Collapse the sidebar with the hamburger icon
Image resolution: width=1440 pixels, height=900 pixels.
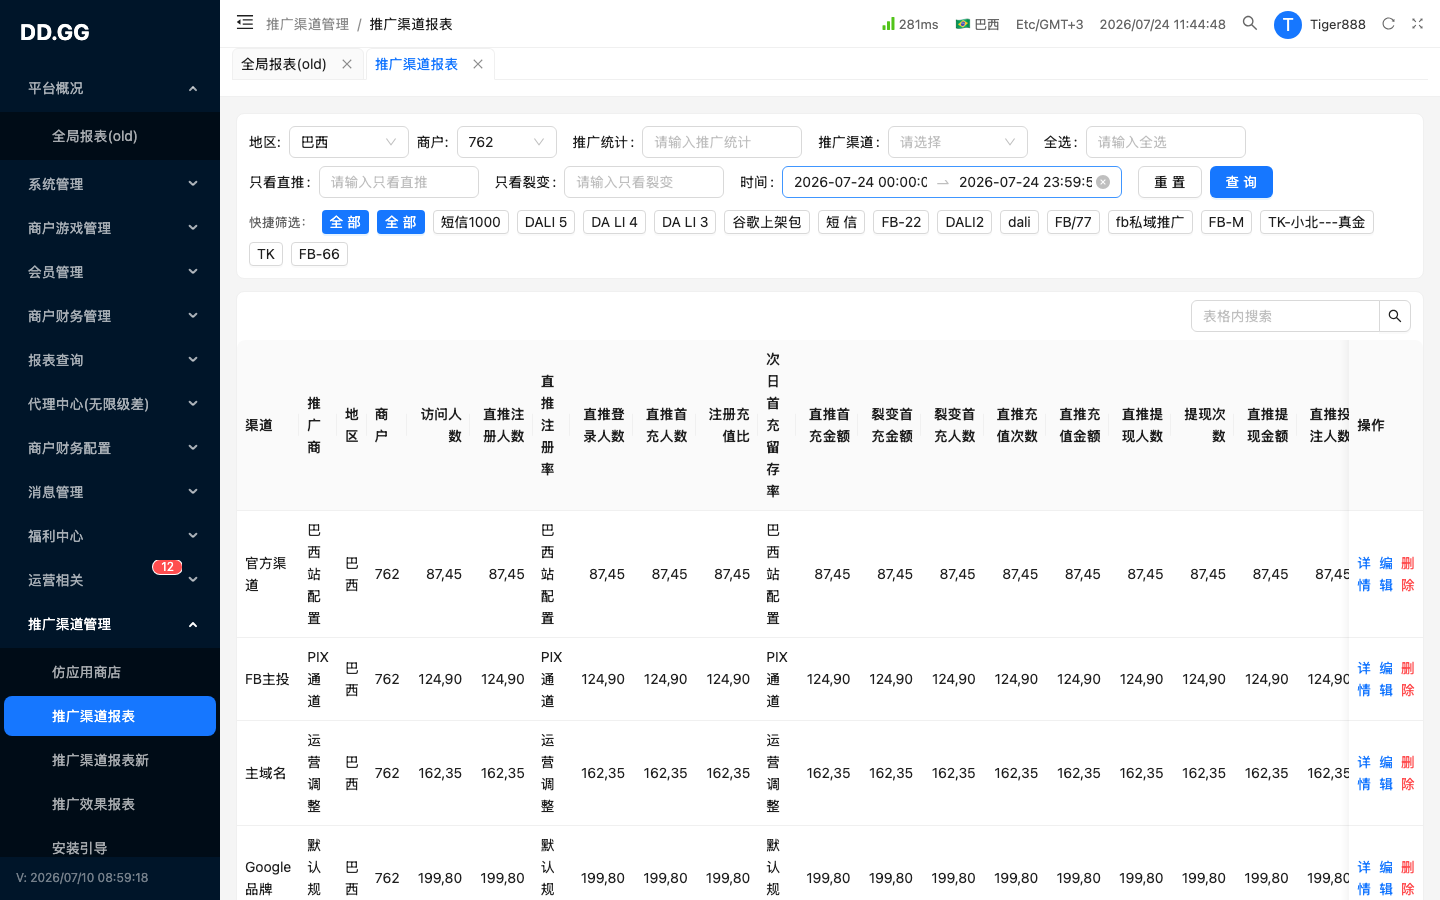[245, 22]
